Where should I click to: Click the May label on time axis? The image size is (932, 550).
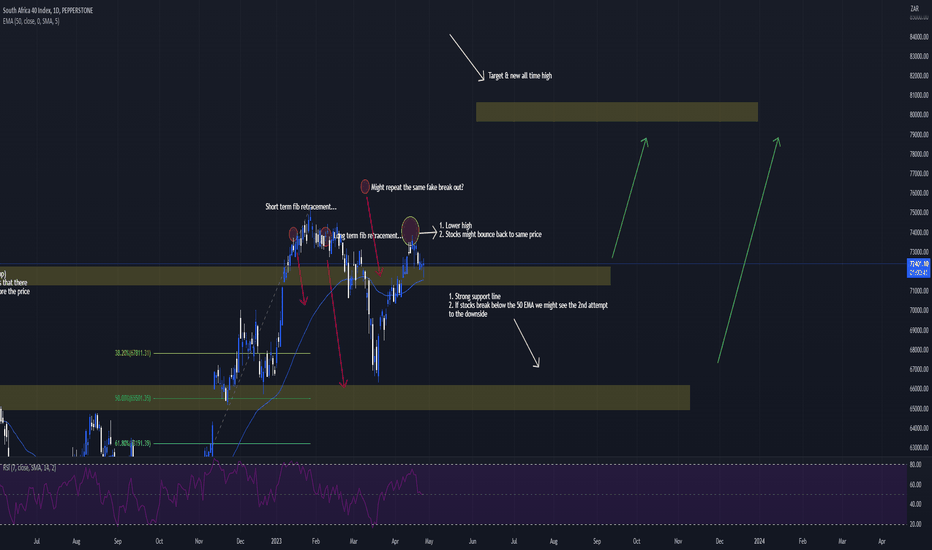click(x=429, y=542)
